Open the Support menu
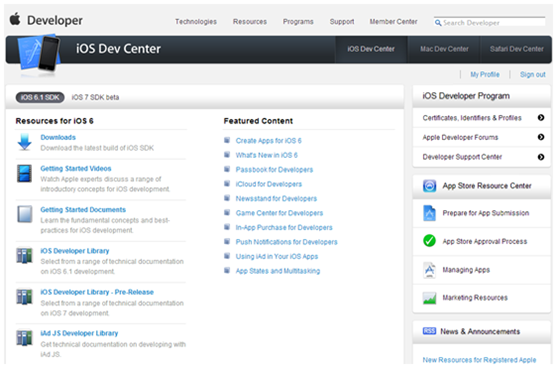Image resolution: width=557 pixels, height=368 pixels. pos(342,22)
